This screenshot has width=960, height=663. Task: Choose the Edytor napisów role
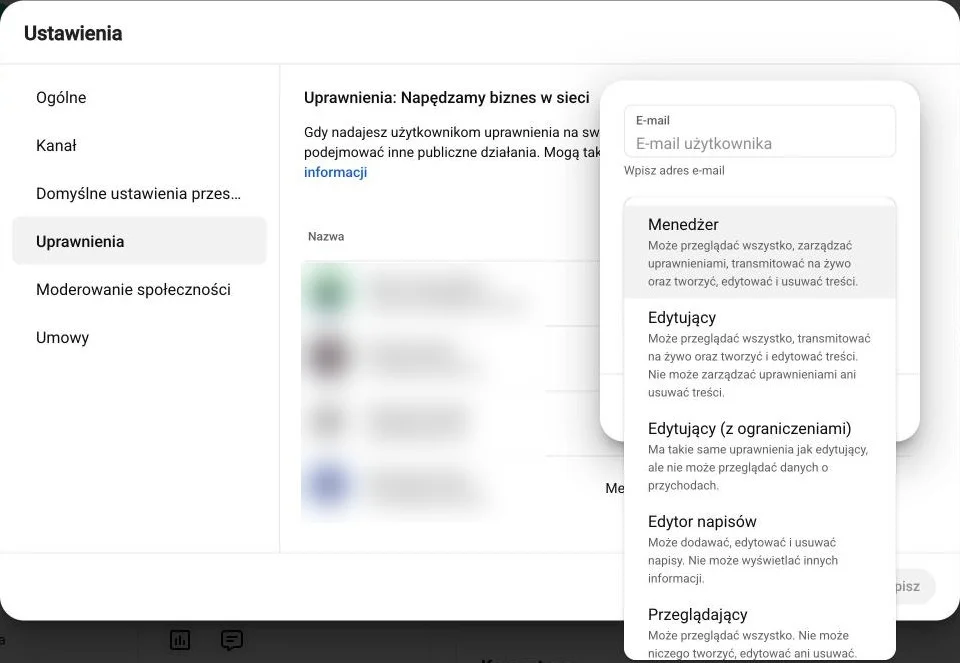click(760, 549)
